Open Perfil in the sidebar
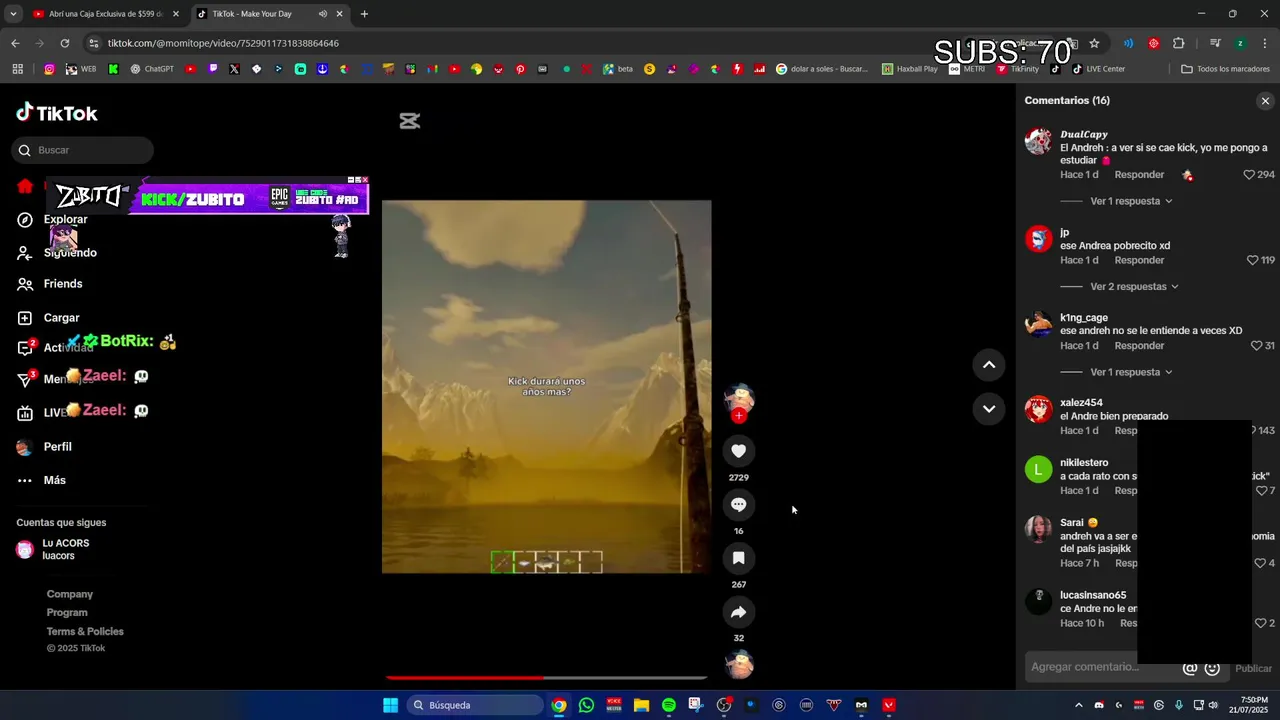The height and width of the screenshot is (720, 1280). point(57,447)
